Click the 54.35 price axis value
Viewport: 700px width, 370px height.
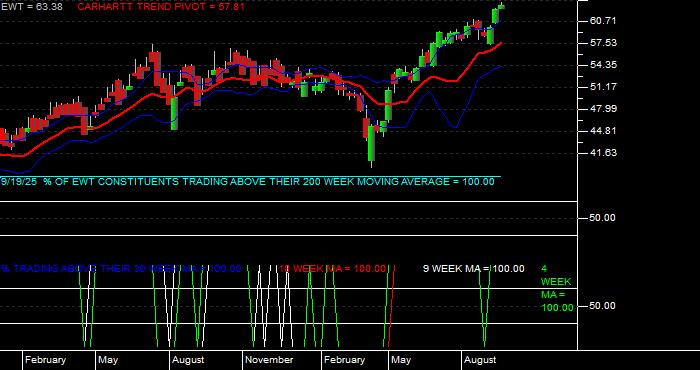(x=603, y=65)
